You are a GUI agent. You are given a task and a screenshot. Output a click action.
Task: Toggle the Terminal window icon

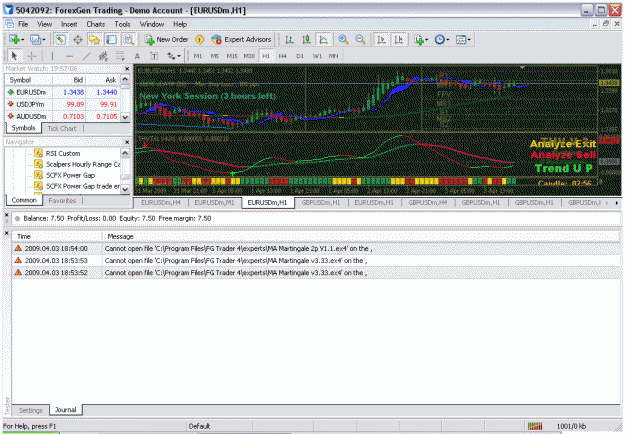click(112, 39)
